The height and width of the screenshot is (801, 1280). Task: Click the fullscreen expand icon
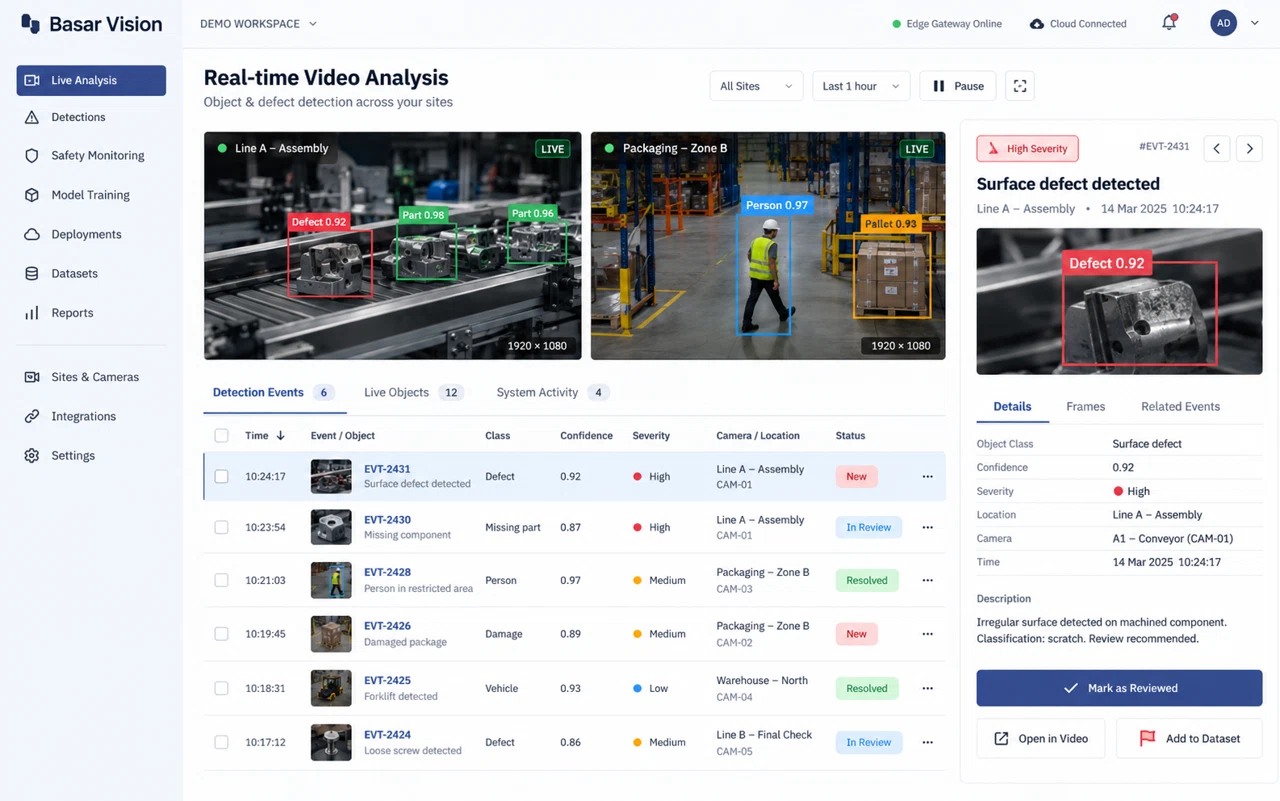(x=1020, y=86)
